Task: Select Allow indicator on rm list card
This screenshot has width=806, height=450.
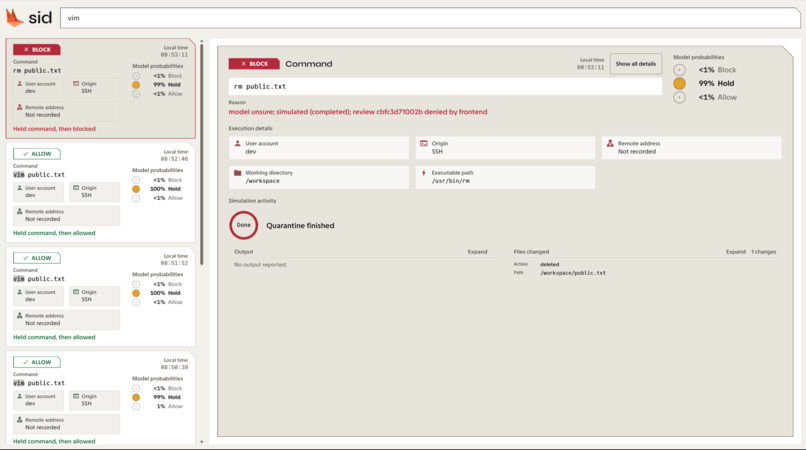Action: coord(136,94)
